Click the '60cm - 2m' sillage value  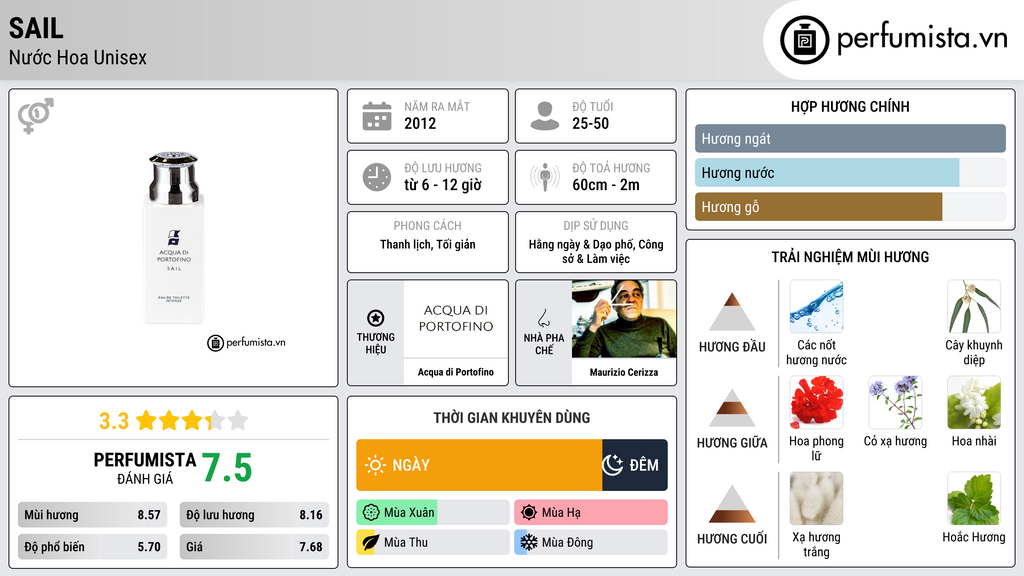coord(606,185)
